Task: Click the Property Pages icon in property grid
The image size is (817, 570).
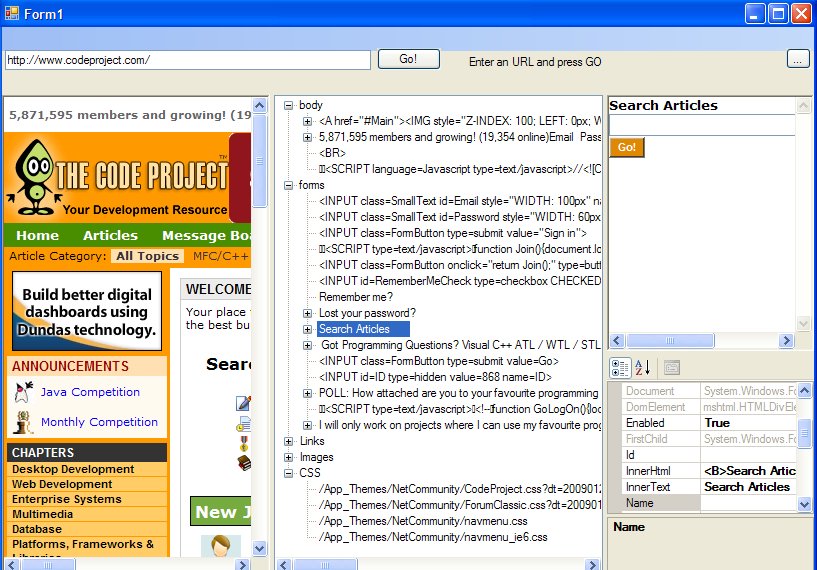Action: point(672,368)
